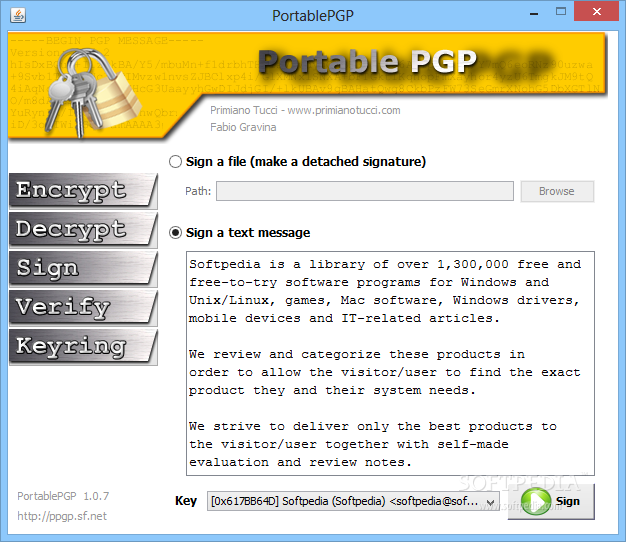The width and height of the screenshot is (626, 542).
Task: Click the Path: label
Action: pos(198,191)
